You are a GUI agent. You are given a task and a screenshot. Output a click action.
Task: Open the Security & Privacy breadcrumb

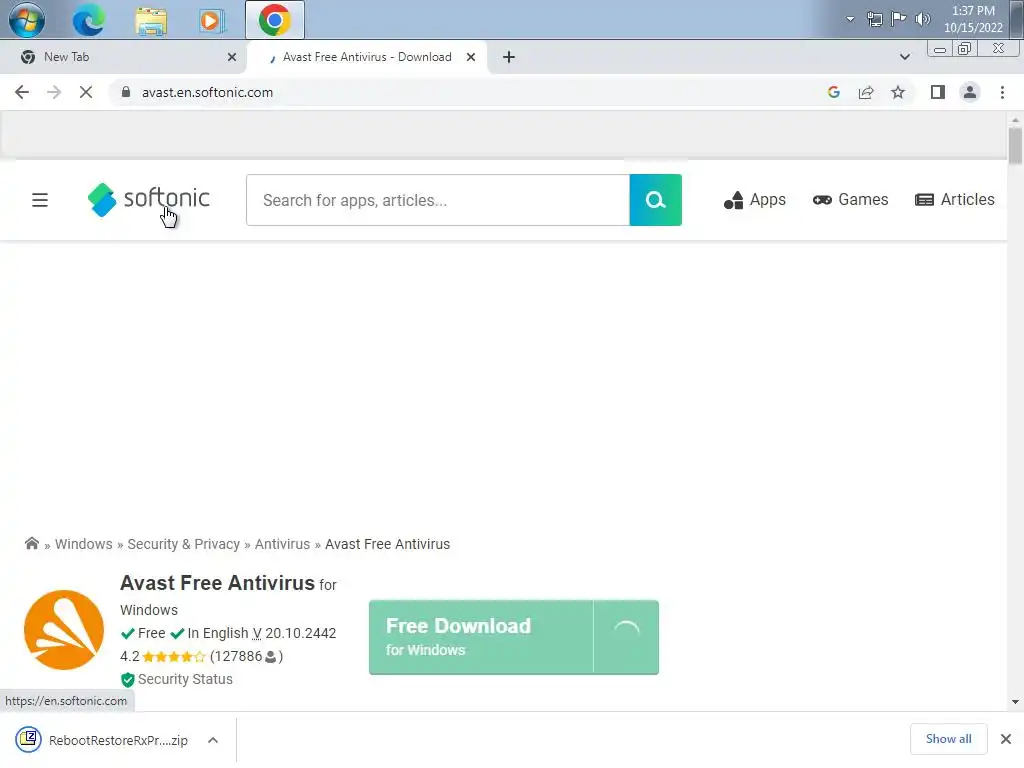[x=184, y=544]
